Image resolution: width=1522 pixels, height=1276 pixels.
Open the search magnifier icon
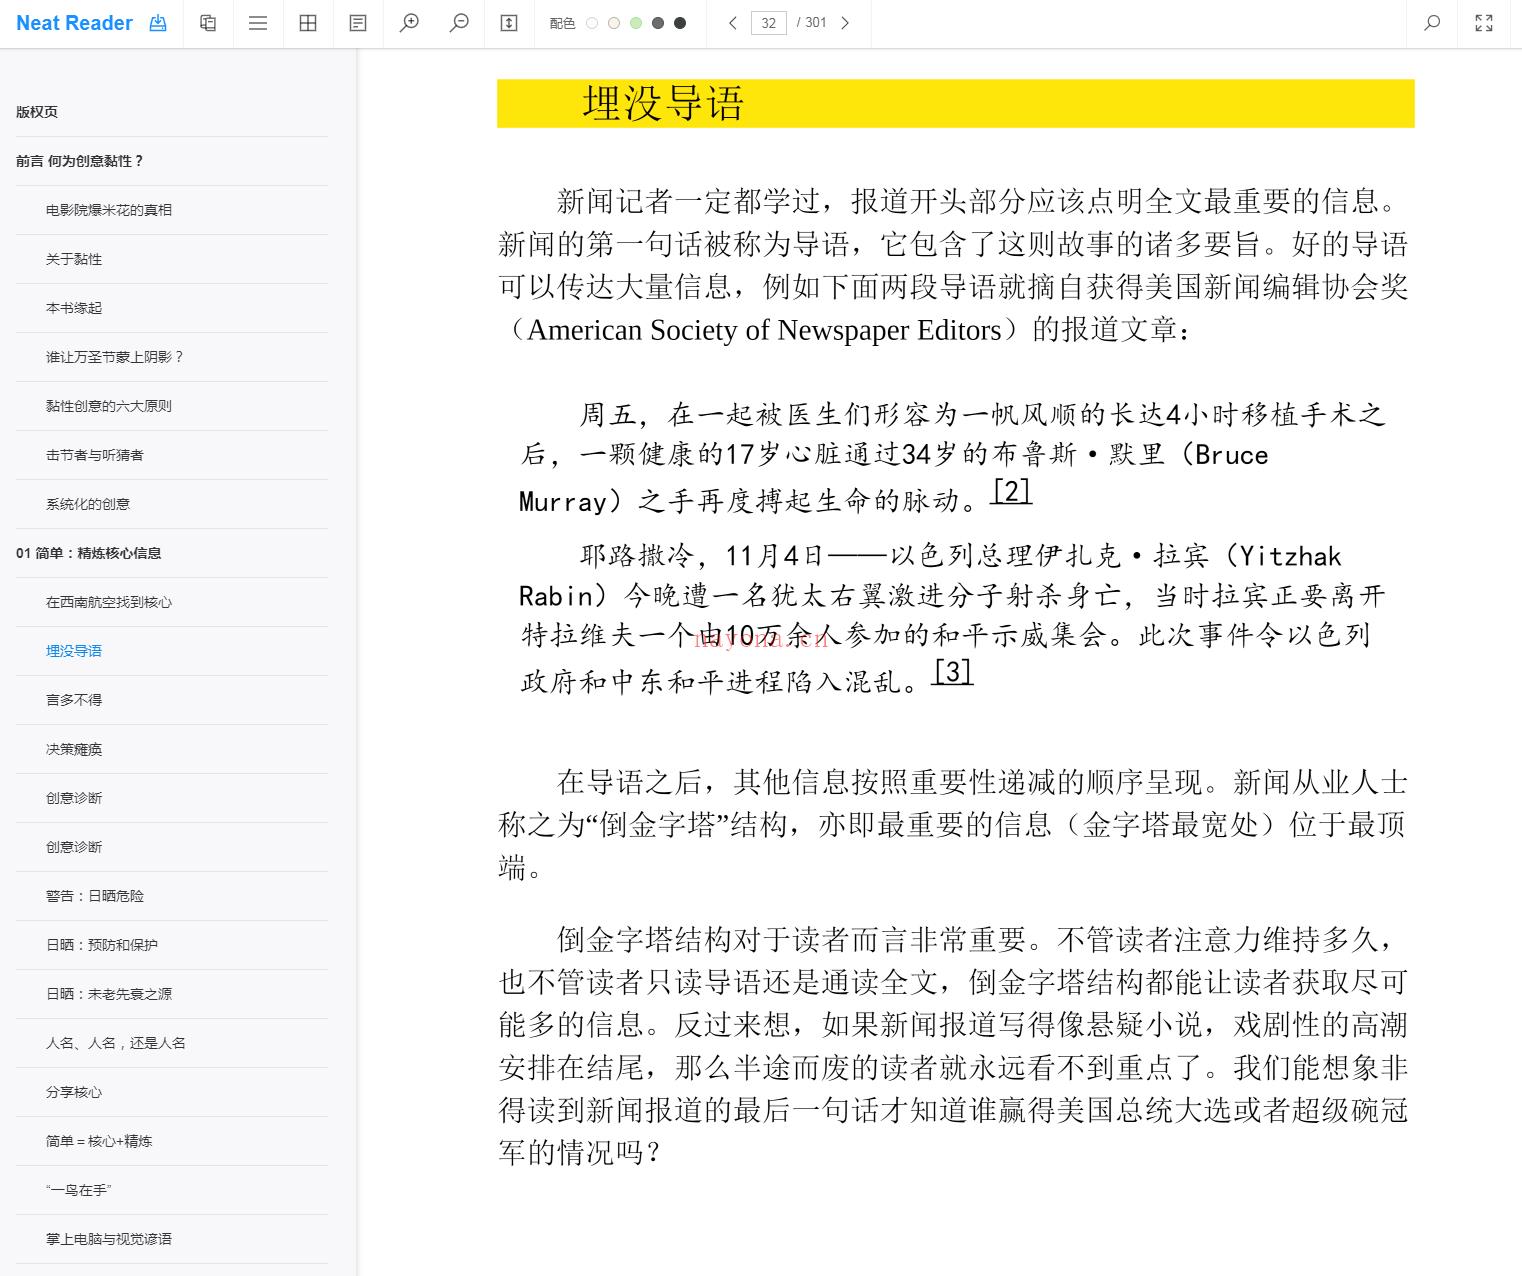click(x=1432, y=23)
